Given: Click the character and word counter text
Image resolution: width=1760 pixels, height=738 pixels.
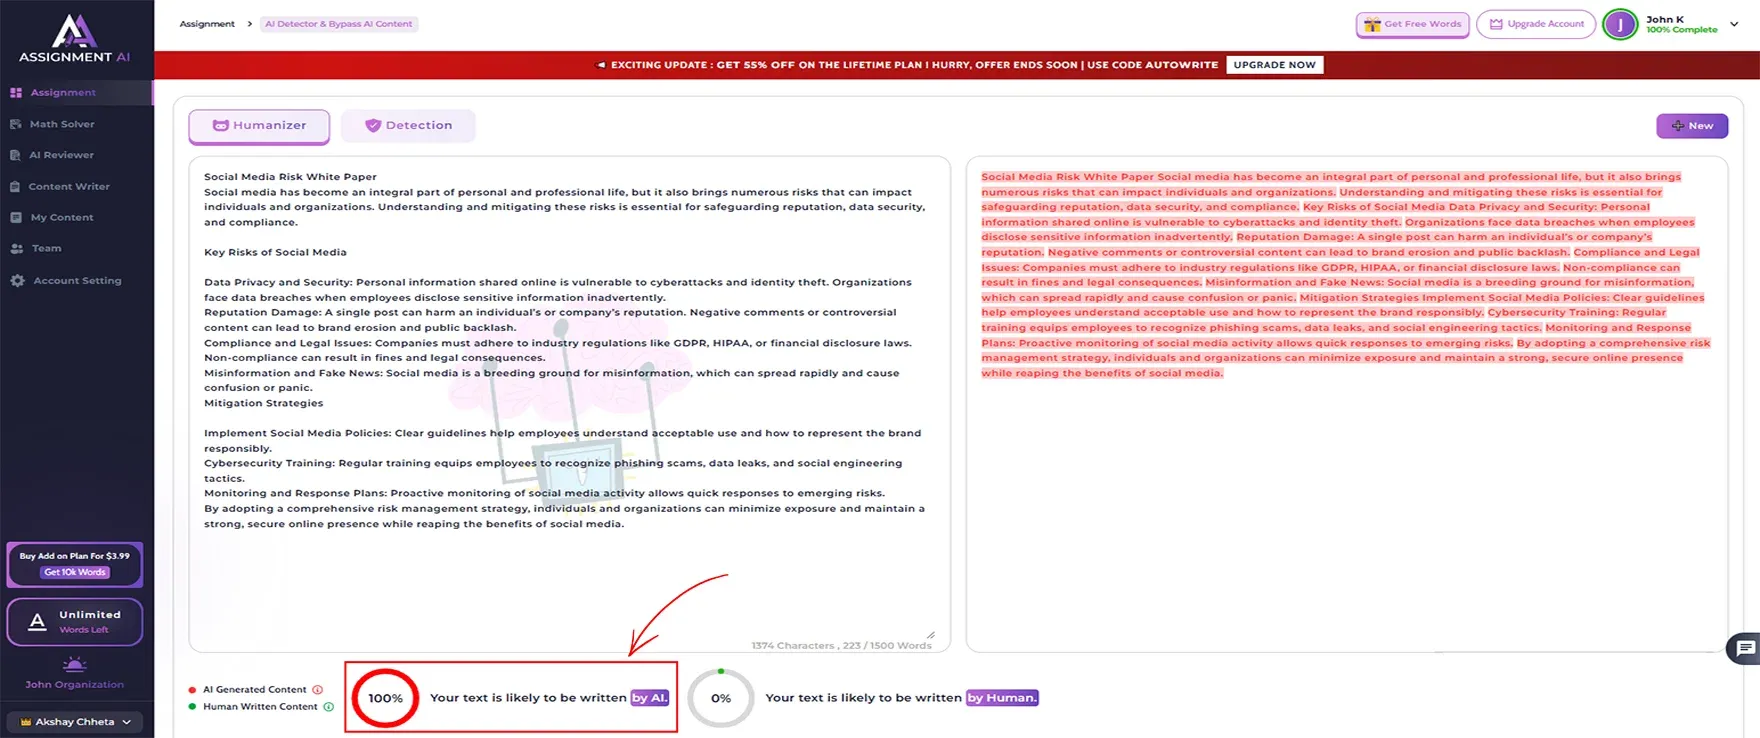Looking at the screenshot, I should coord(841,646).
